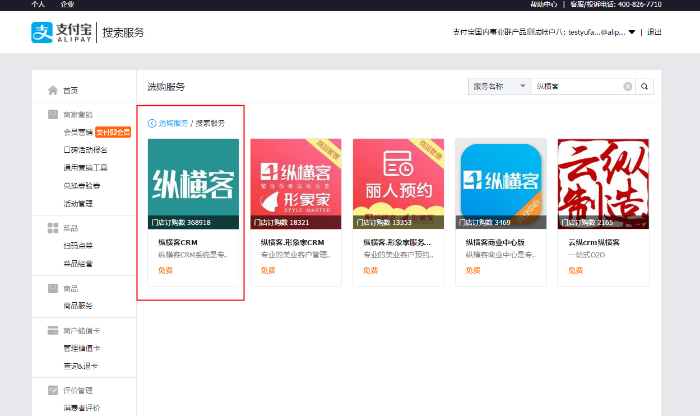Click the order count 3469 label

point(484,222)
